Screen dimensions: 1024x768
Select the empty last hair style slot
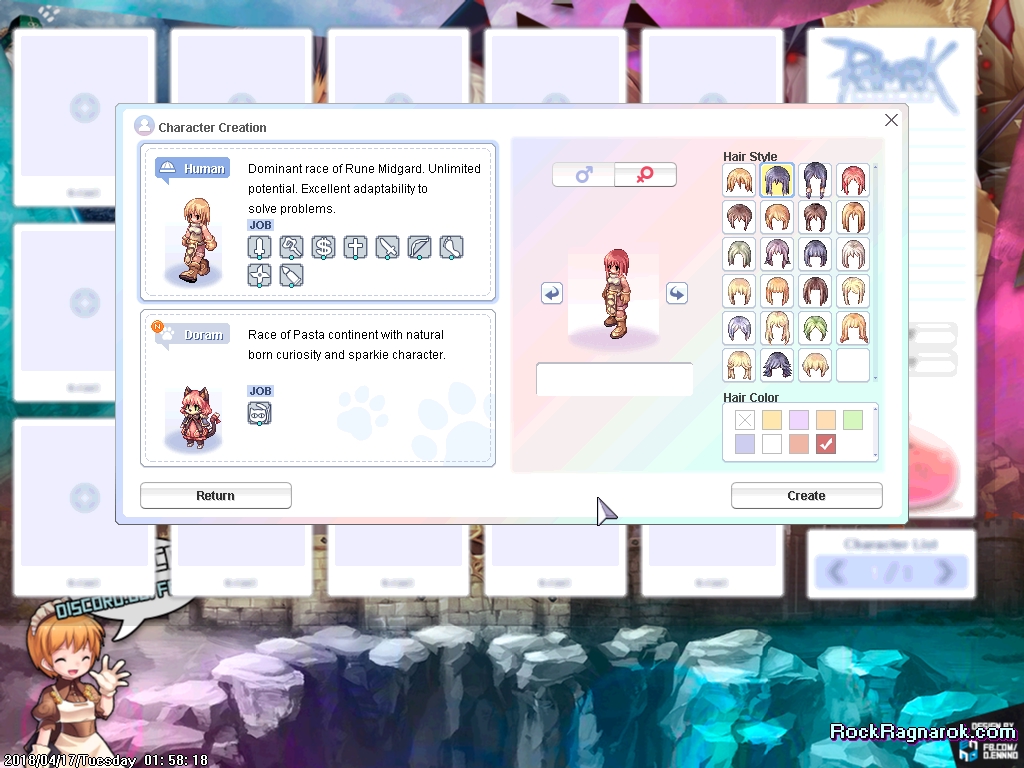tap(853, 365)
